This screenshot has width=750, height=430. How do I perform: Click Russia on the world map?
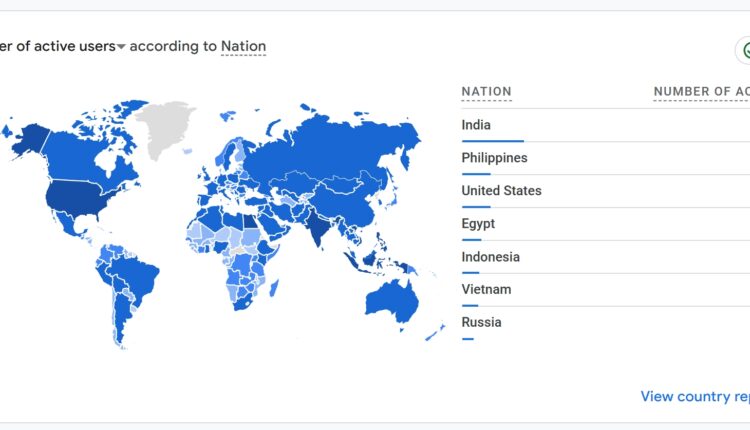[x=330, y=150]
